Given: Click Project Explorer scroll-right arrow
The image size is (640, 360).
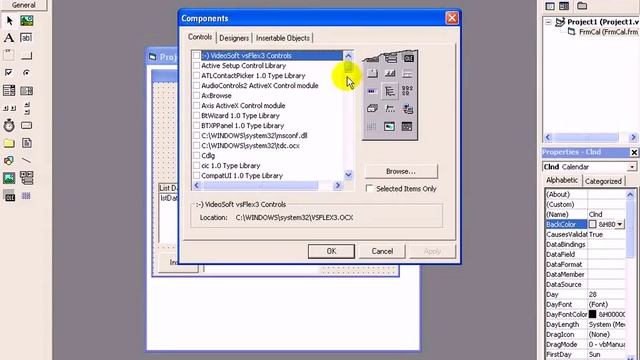Looking at the screenshot, I should [633, 138].
